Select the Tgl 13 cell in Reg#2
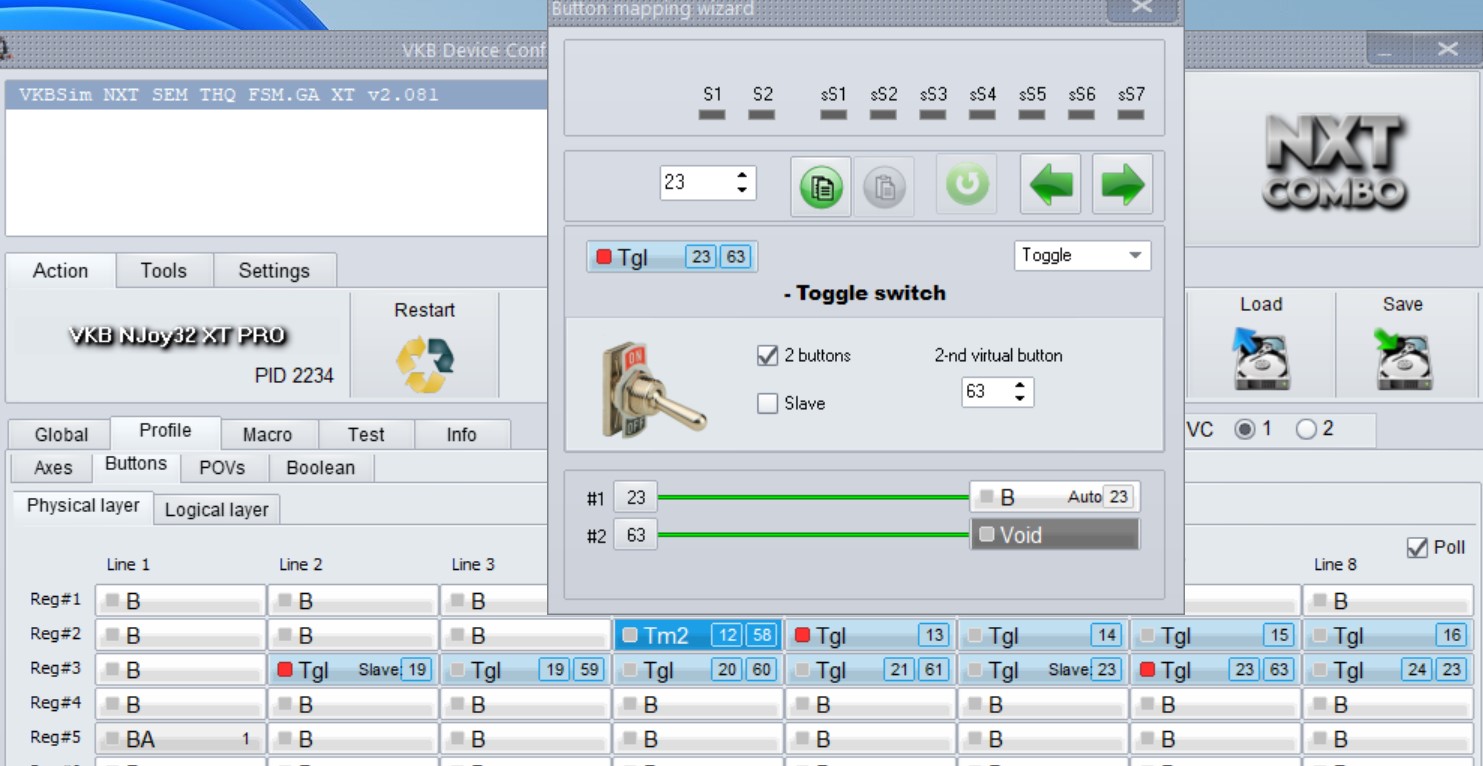 coord(871,635)
